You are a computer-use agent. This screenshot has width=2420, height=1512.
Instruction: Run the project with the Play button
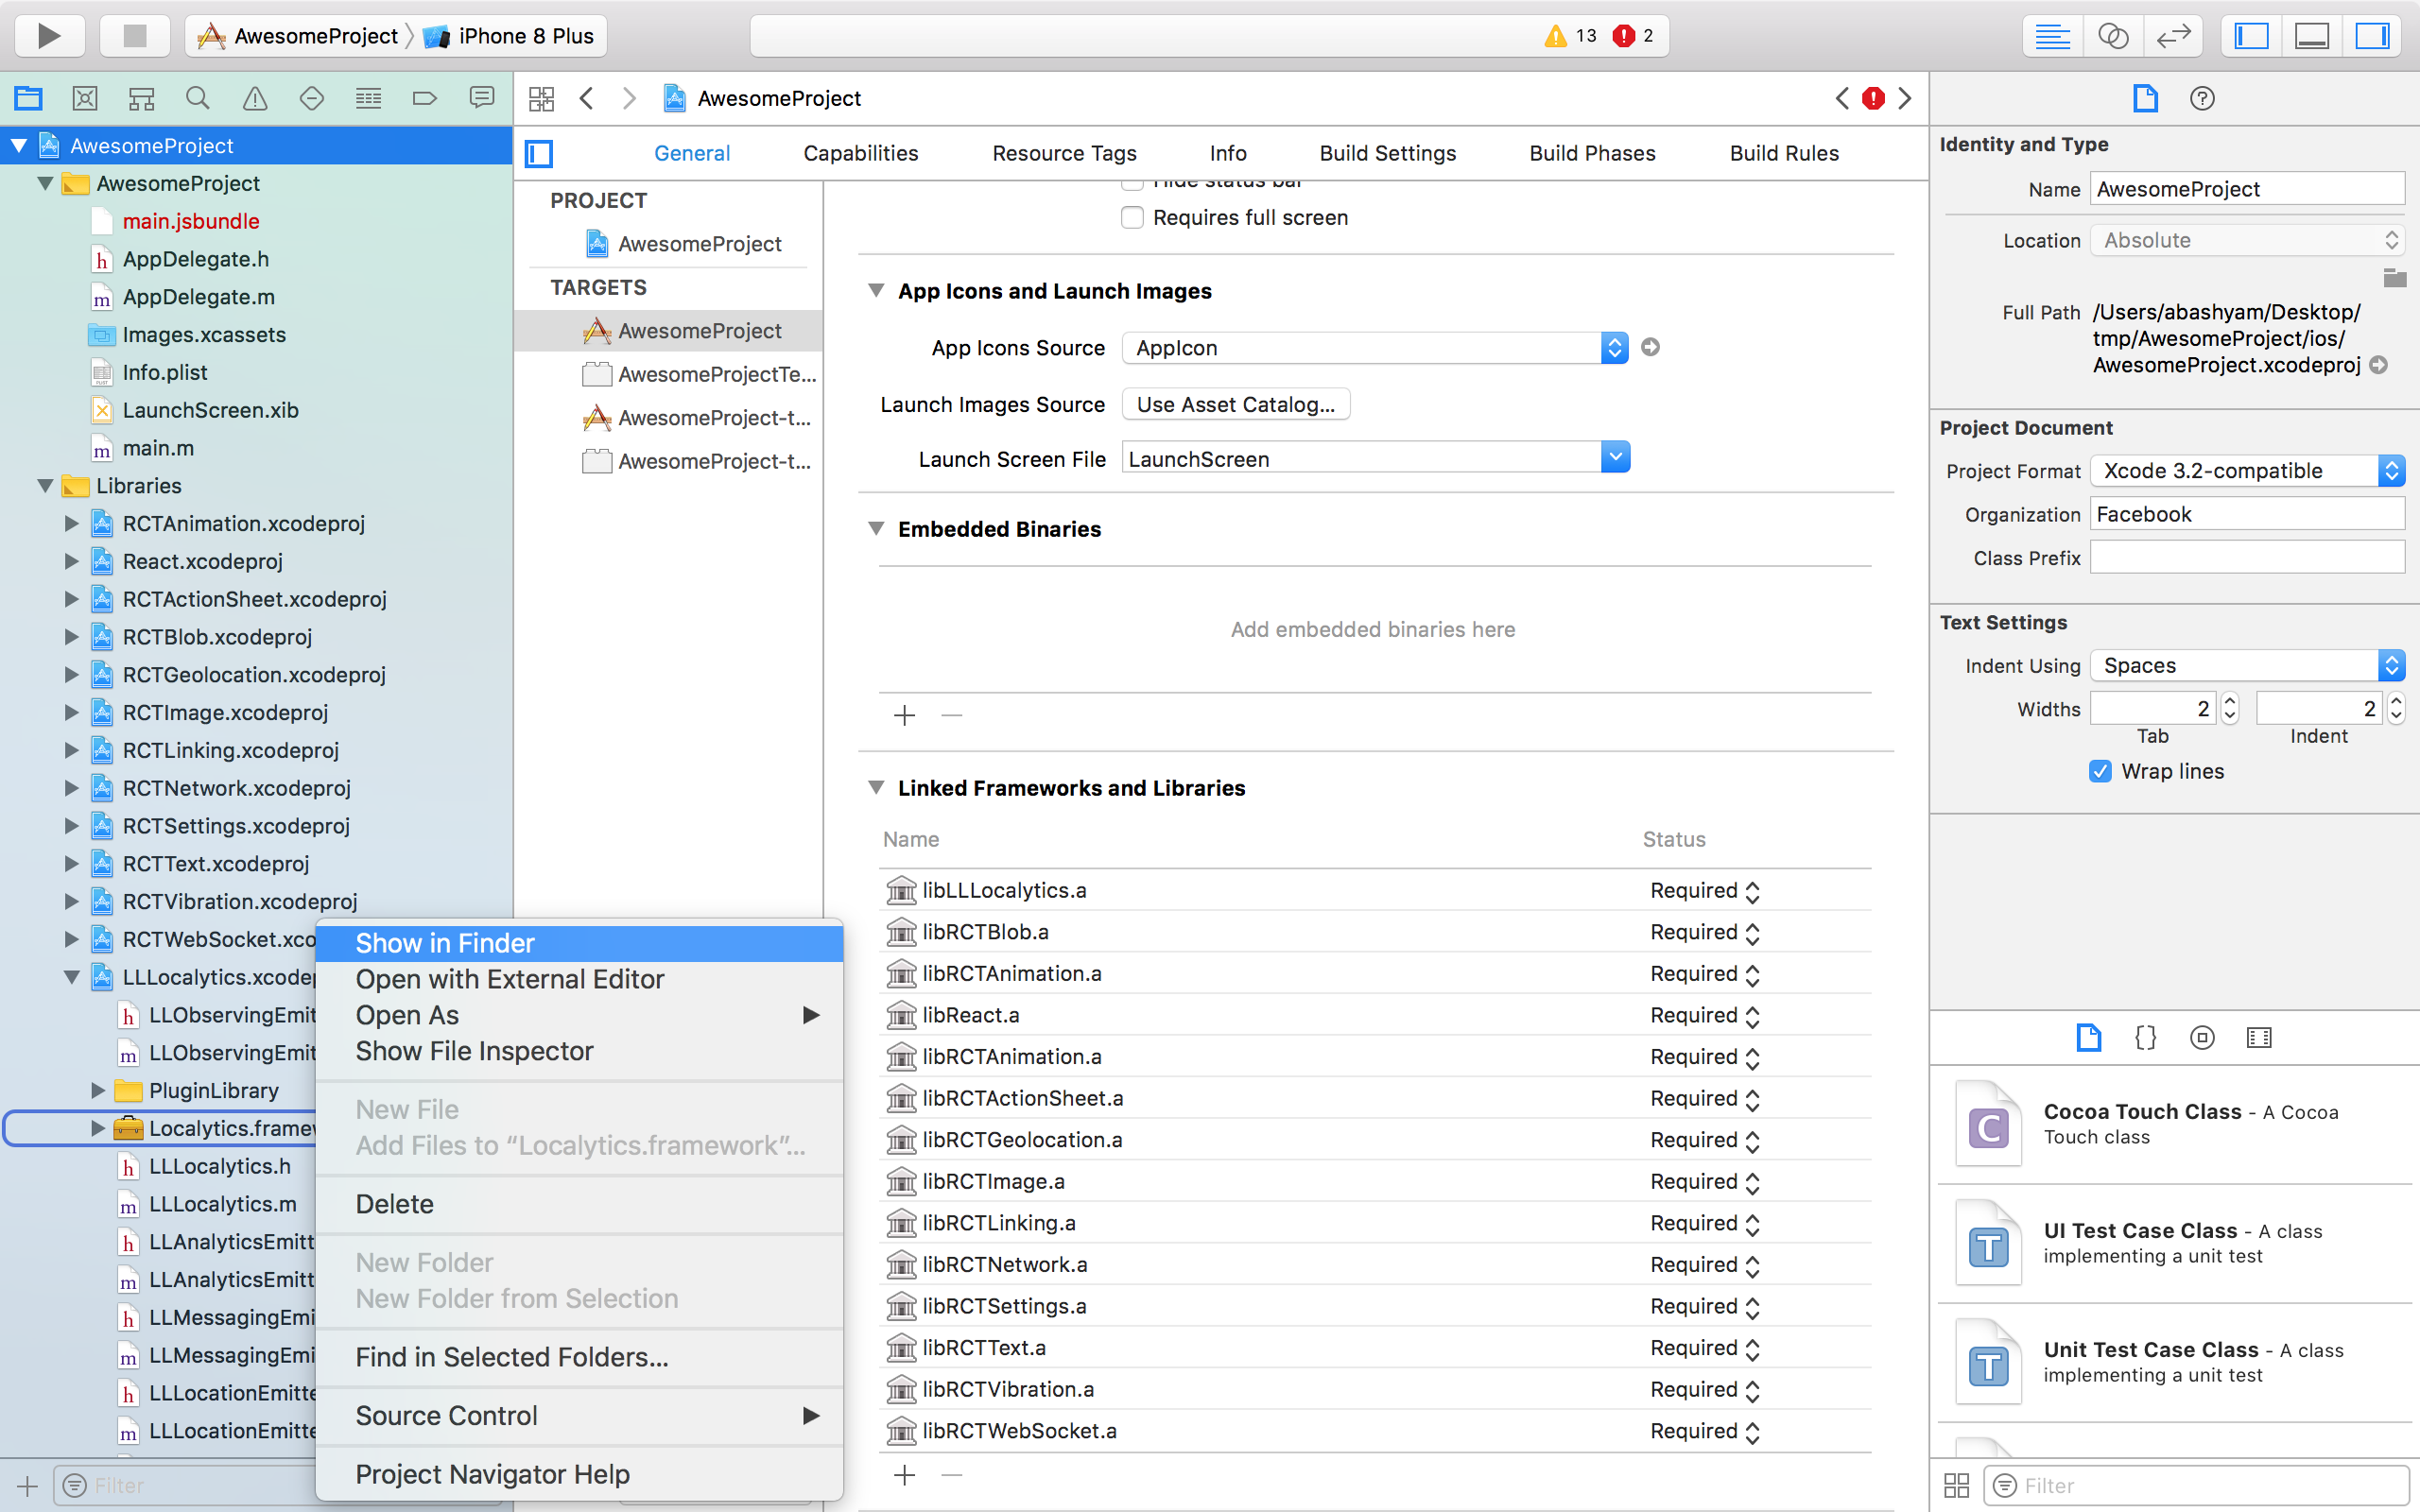point(48,36)
